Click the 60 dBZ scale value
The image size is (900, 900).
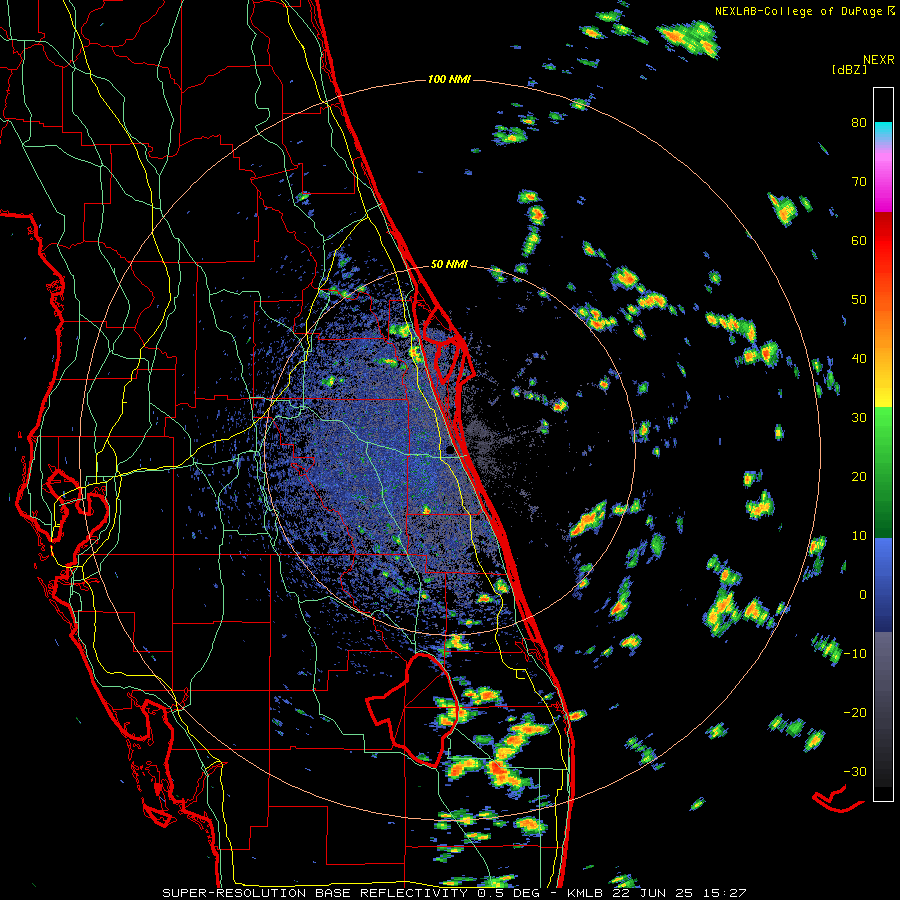tap(859, 240)
